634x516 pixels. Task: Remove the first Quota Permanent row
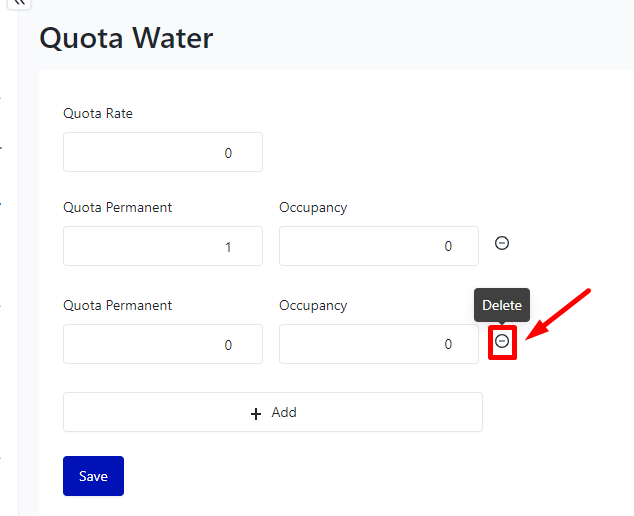pyautogui.click(x=503, y=243)
